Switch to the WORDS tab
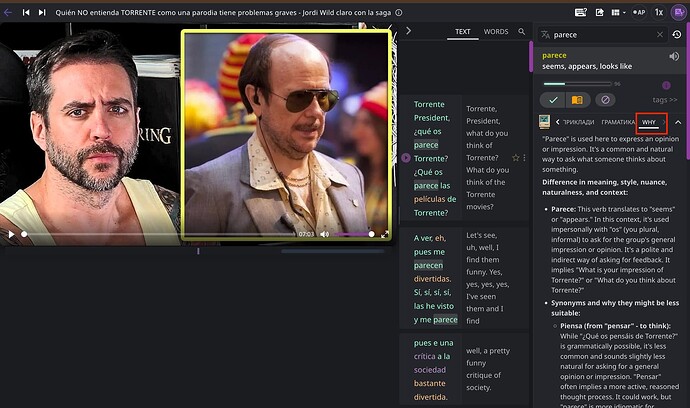This screenshot has height=408, width=690. click(x=496, y=32)
